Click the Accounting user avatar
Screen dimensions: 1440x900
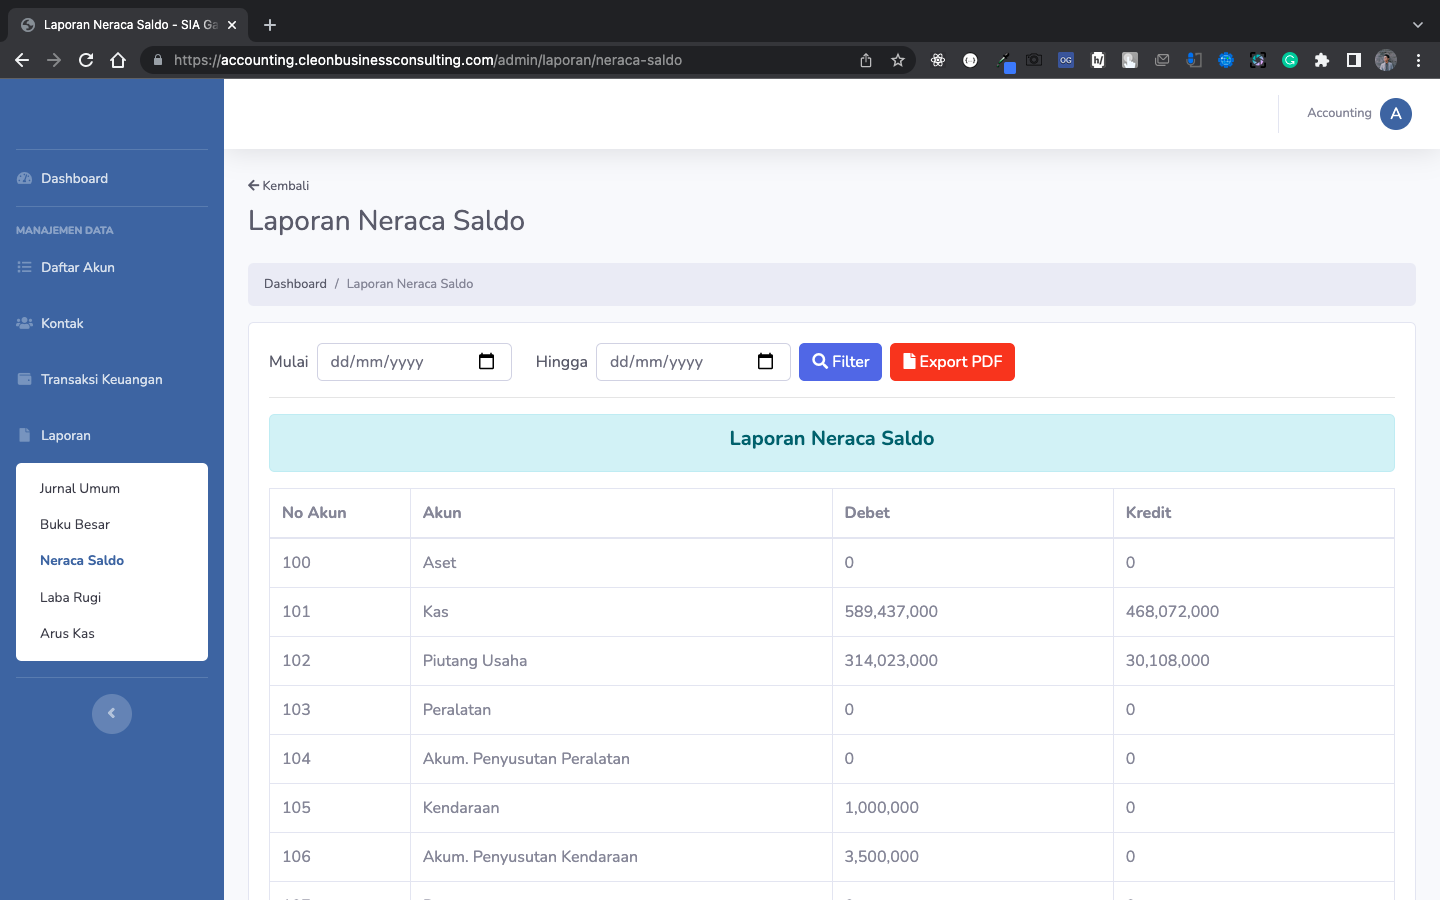(x=1396, y=114)
